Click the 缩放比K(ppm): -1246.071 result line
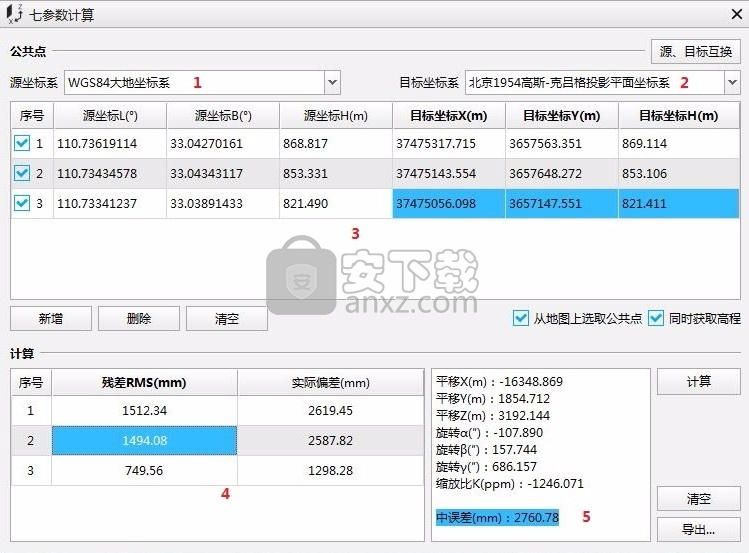The width and height of the screenshot is (749, 553). [510, 484]
